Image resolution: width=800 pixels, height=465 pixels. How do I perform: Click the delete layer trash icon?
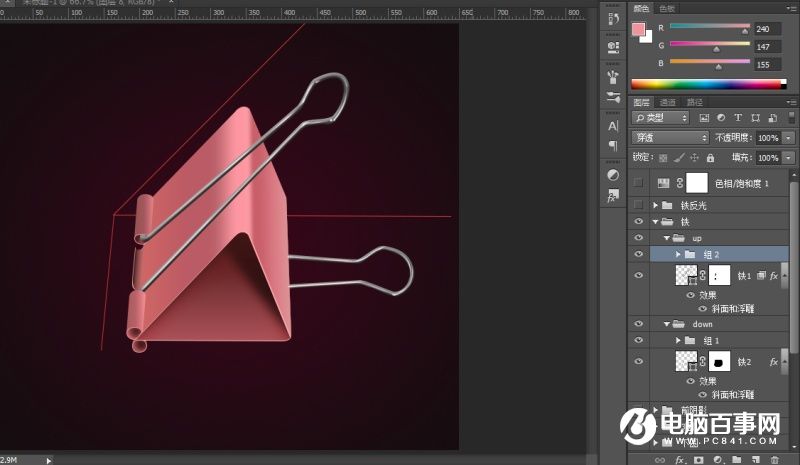tap(774, 460)
